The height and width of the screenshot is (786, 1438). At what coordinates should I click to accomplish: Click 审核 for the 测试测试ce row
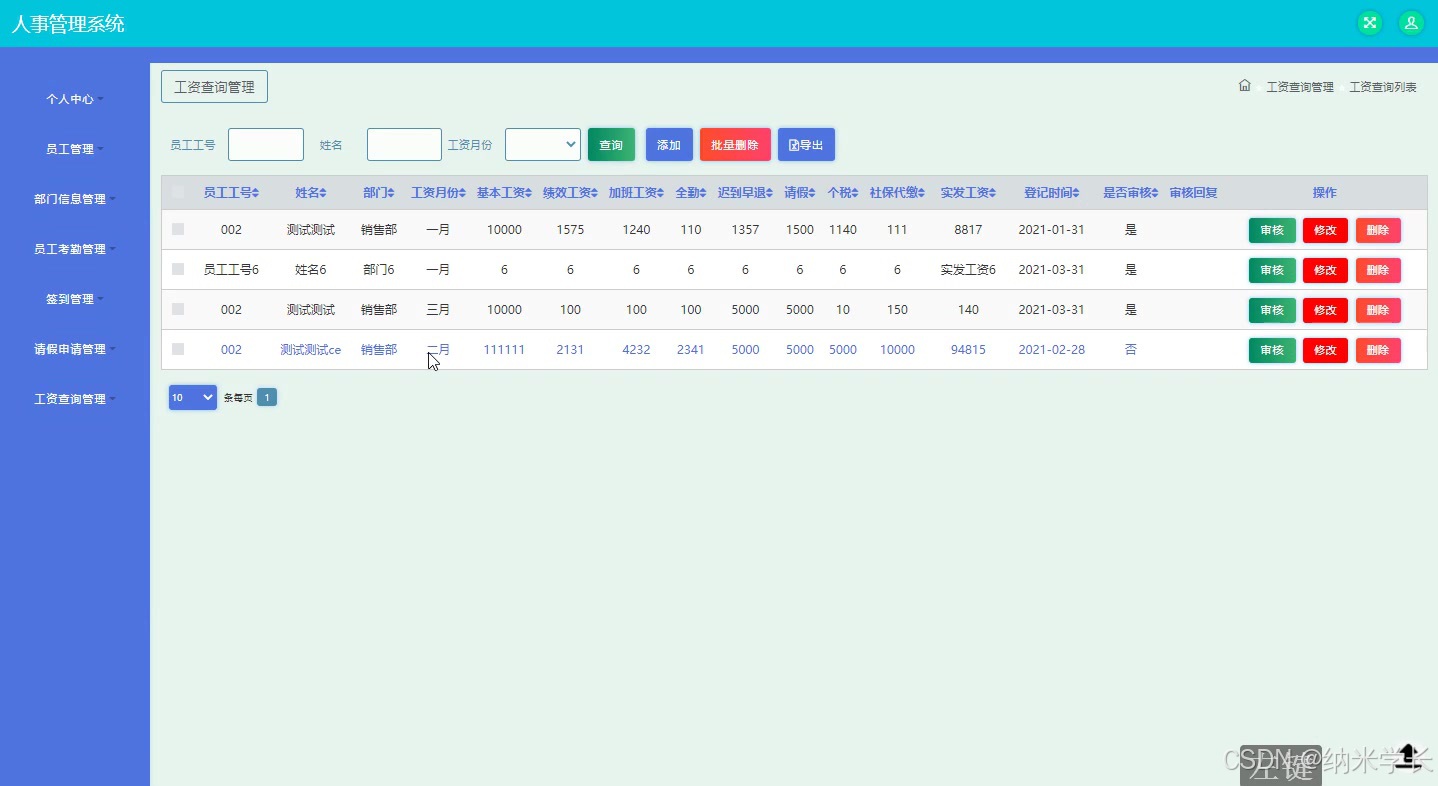click(x=1272, y=350)
